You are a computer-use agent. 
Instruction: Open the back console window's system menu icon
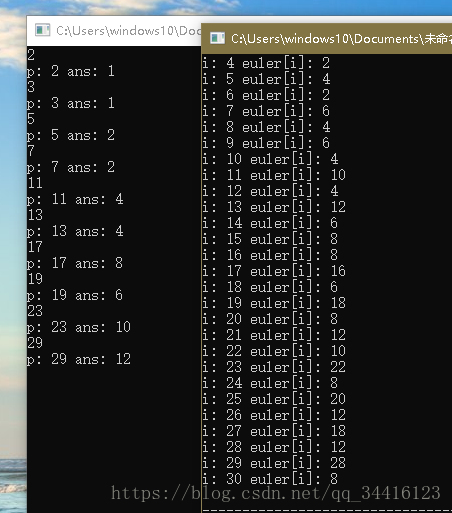coord(42,30)
